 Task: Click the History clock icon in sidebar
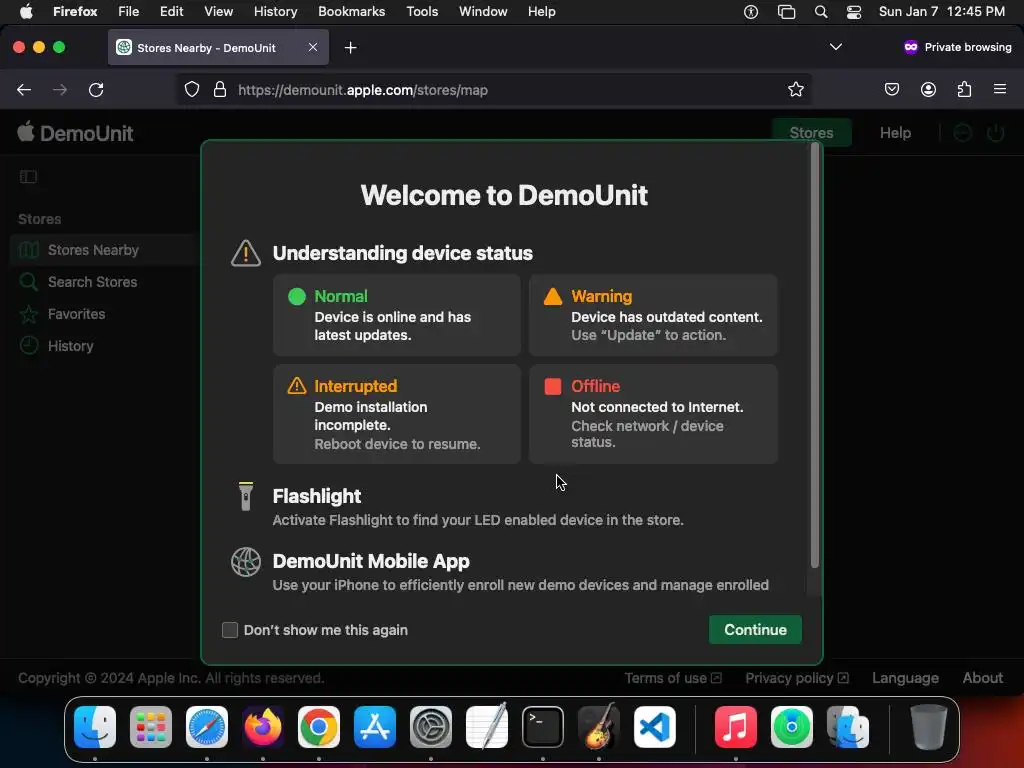click(29, 345)
